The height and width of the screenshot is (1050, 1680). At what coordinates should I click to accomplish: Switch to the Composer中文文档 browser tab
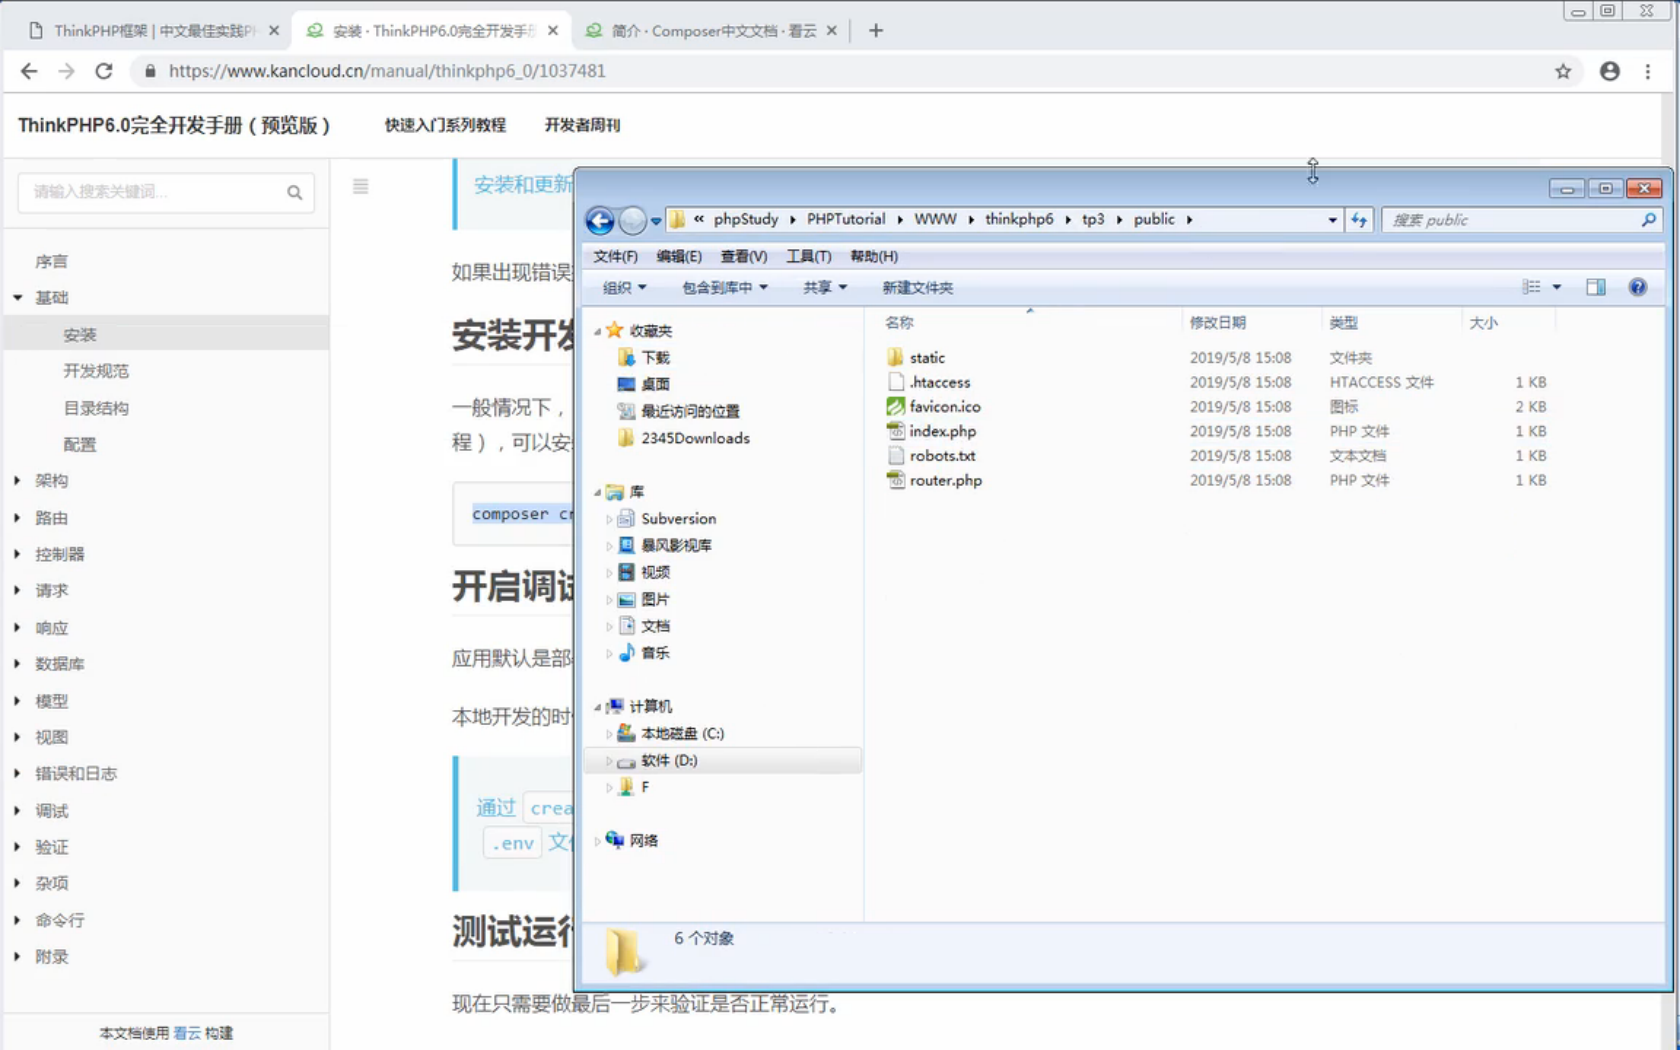[712, 31]
